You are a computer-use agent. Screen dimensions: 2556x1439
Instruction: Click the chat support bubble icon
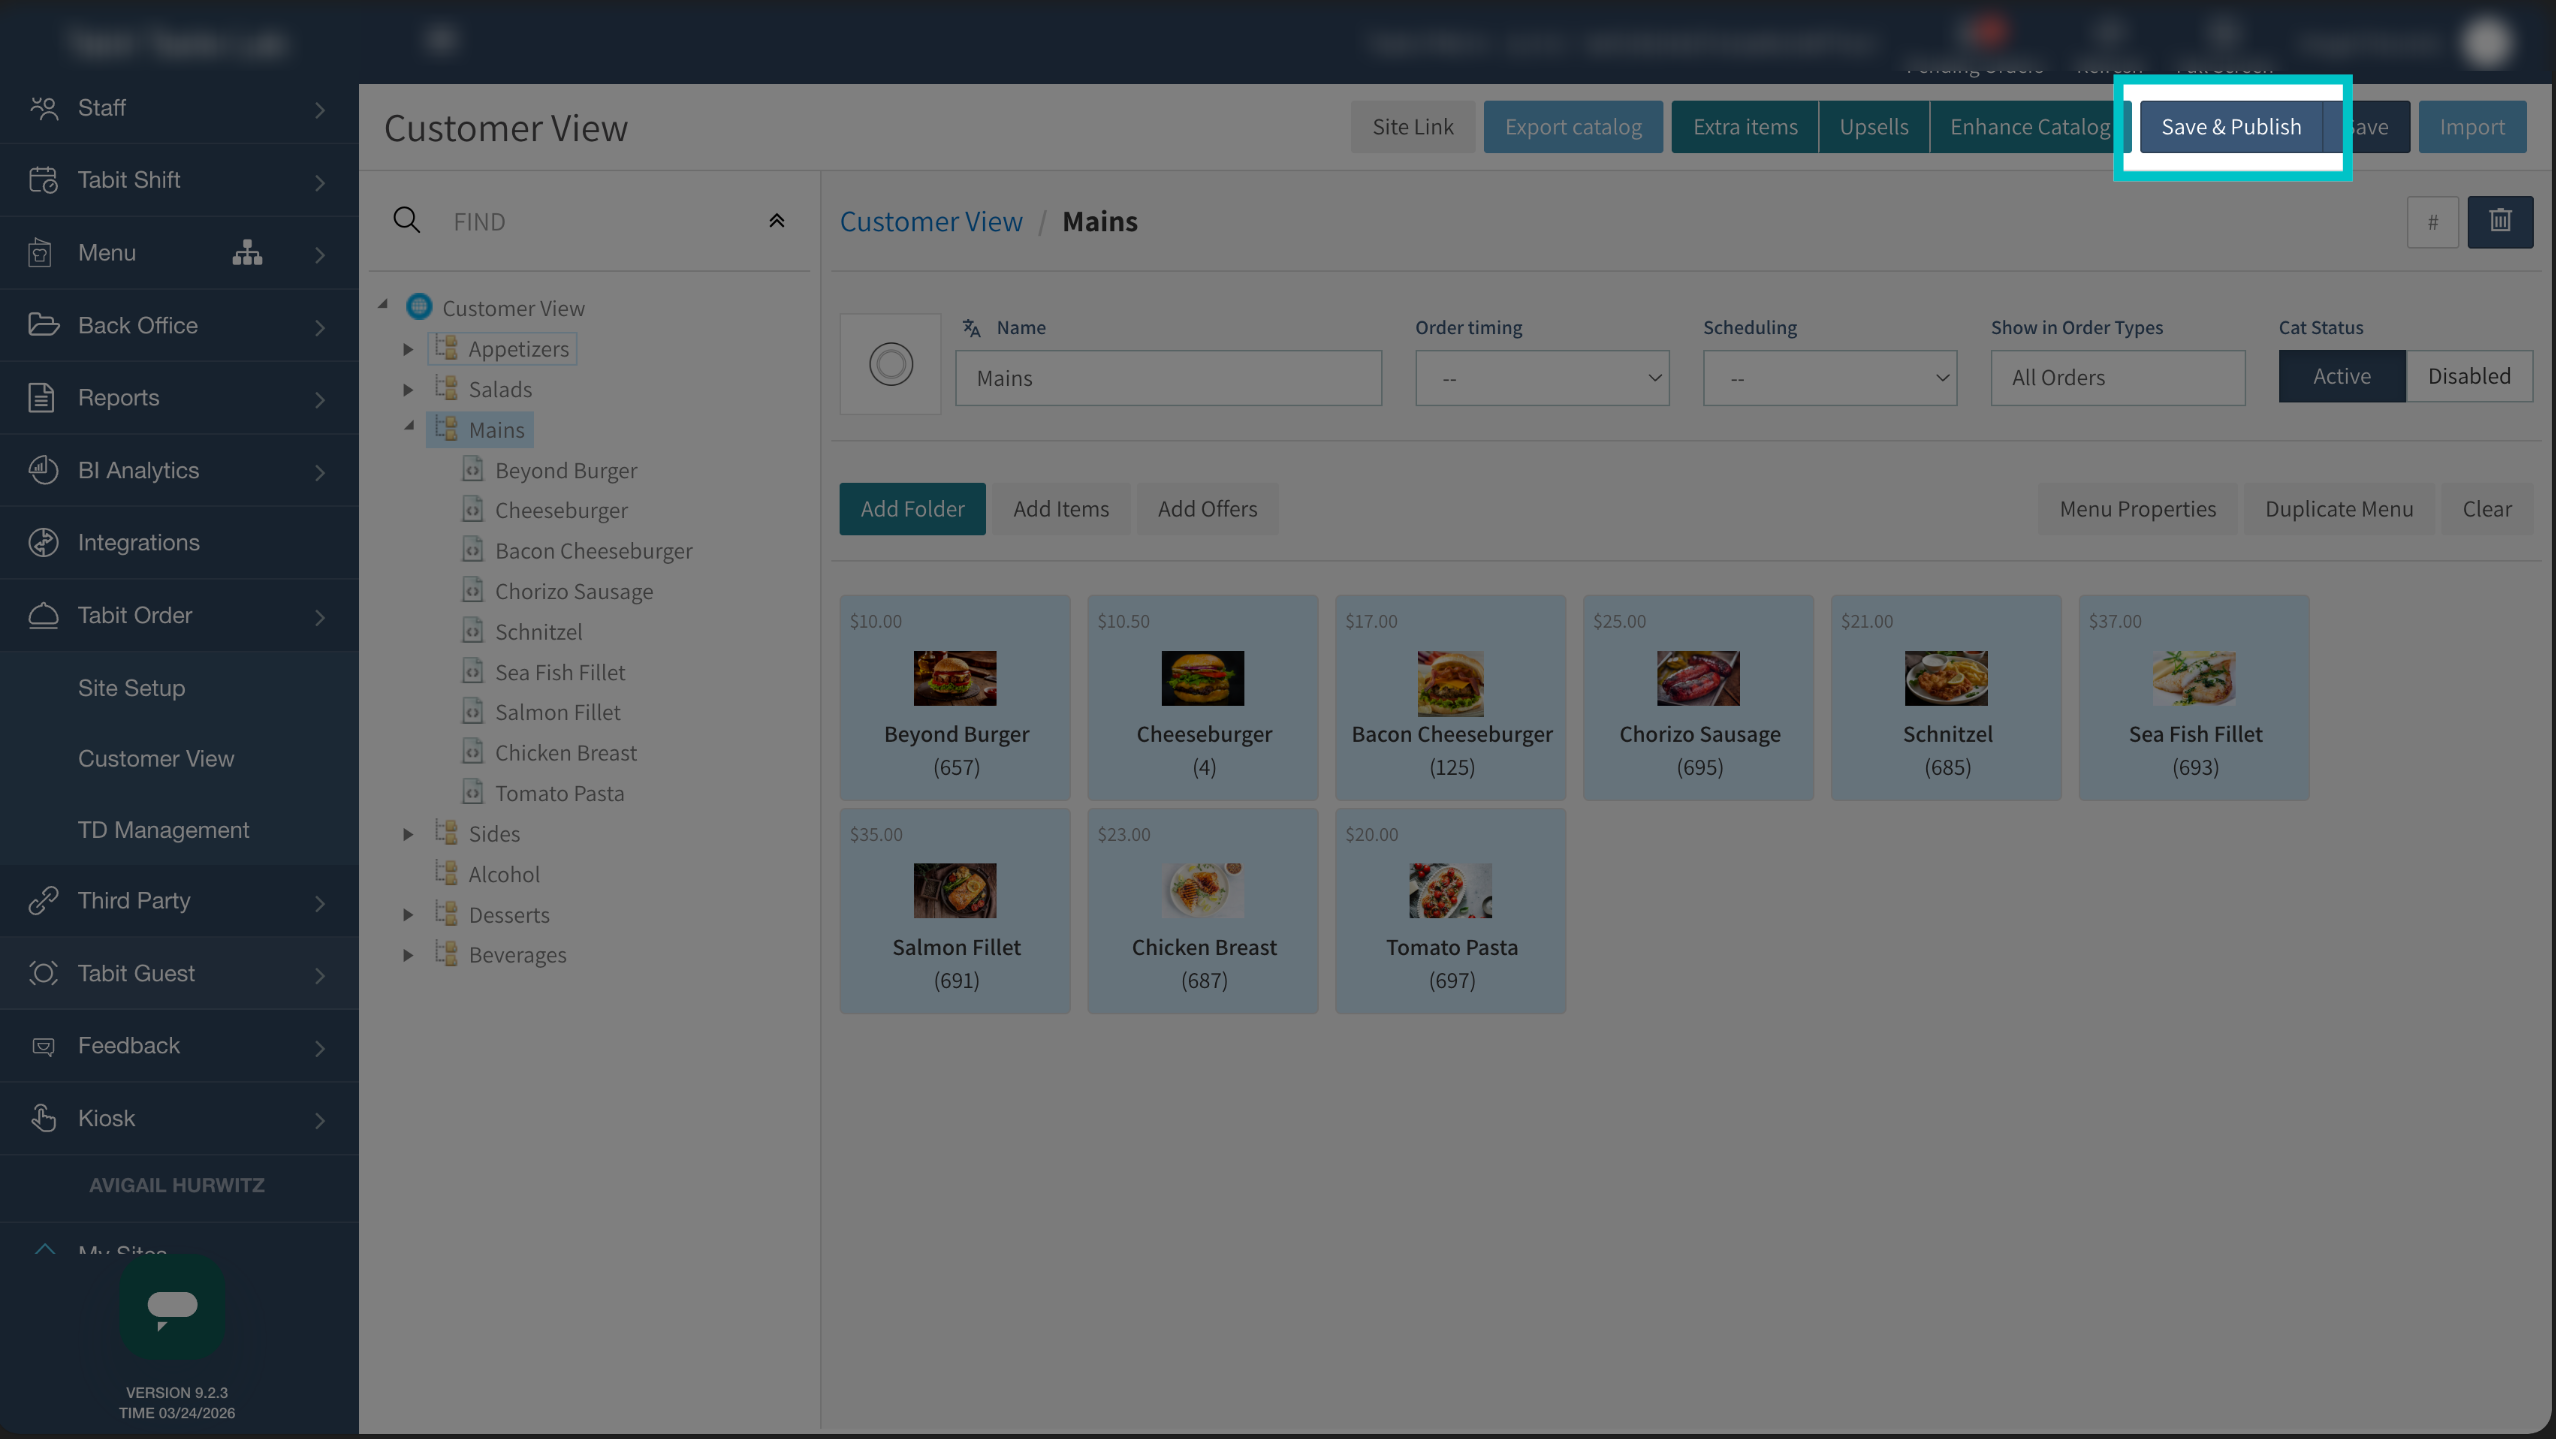pyautogui.click(x=172, y=1306)
